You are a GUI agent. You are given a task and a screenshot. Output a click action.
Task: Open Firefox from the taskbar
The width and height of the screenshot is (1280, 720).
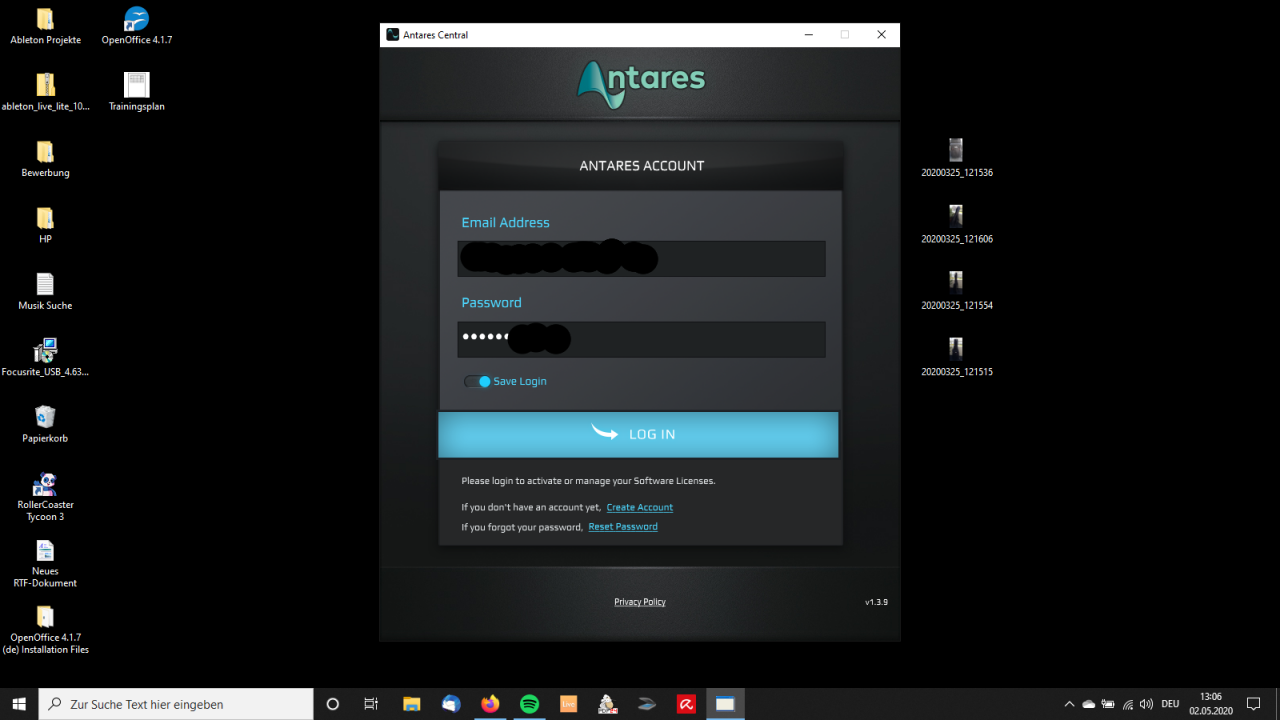click(490, 704)
